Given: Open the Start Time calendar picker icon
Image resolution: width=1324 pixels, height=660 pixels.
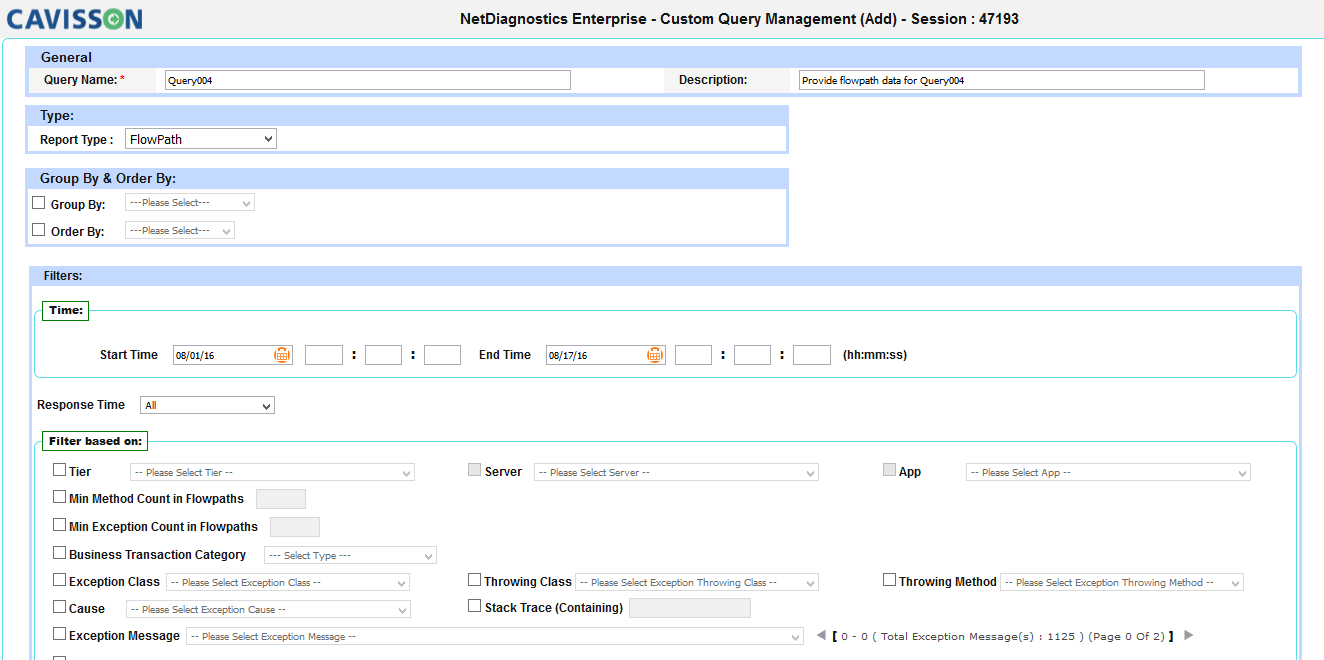Looking at the screenshot, I should pyautogui.click(x=282, y=355).
